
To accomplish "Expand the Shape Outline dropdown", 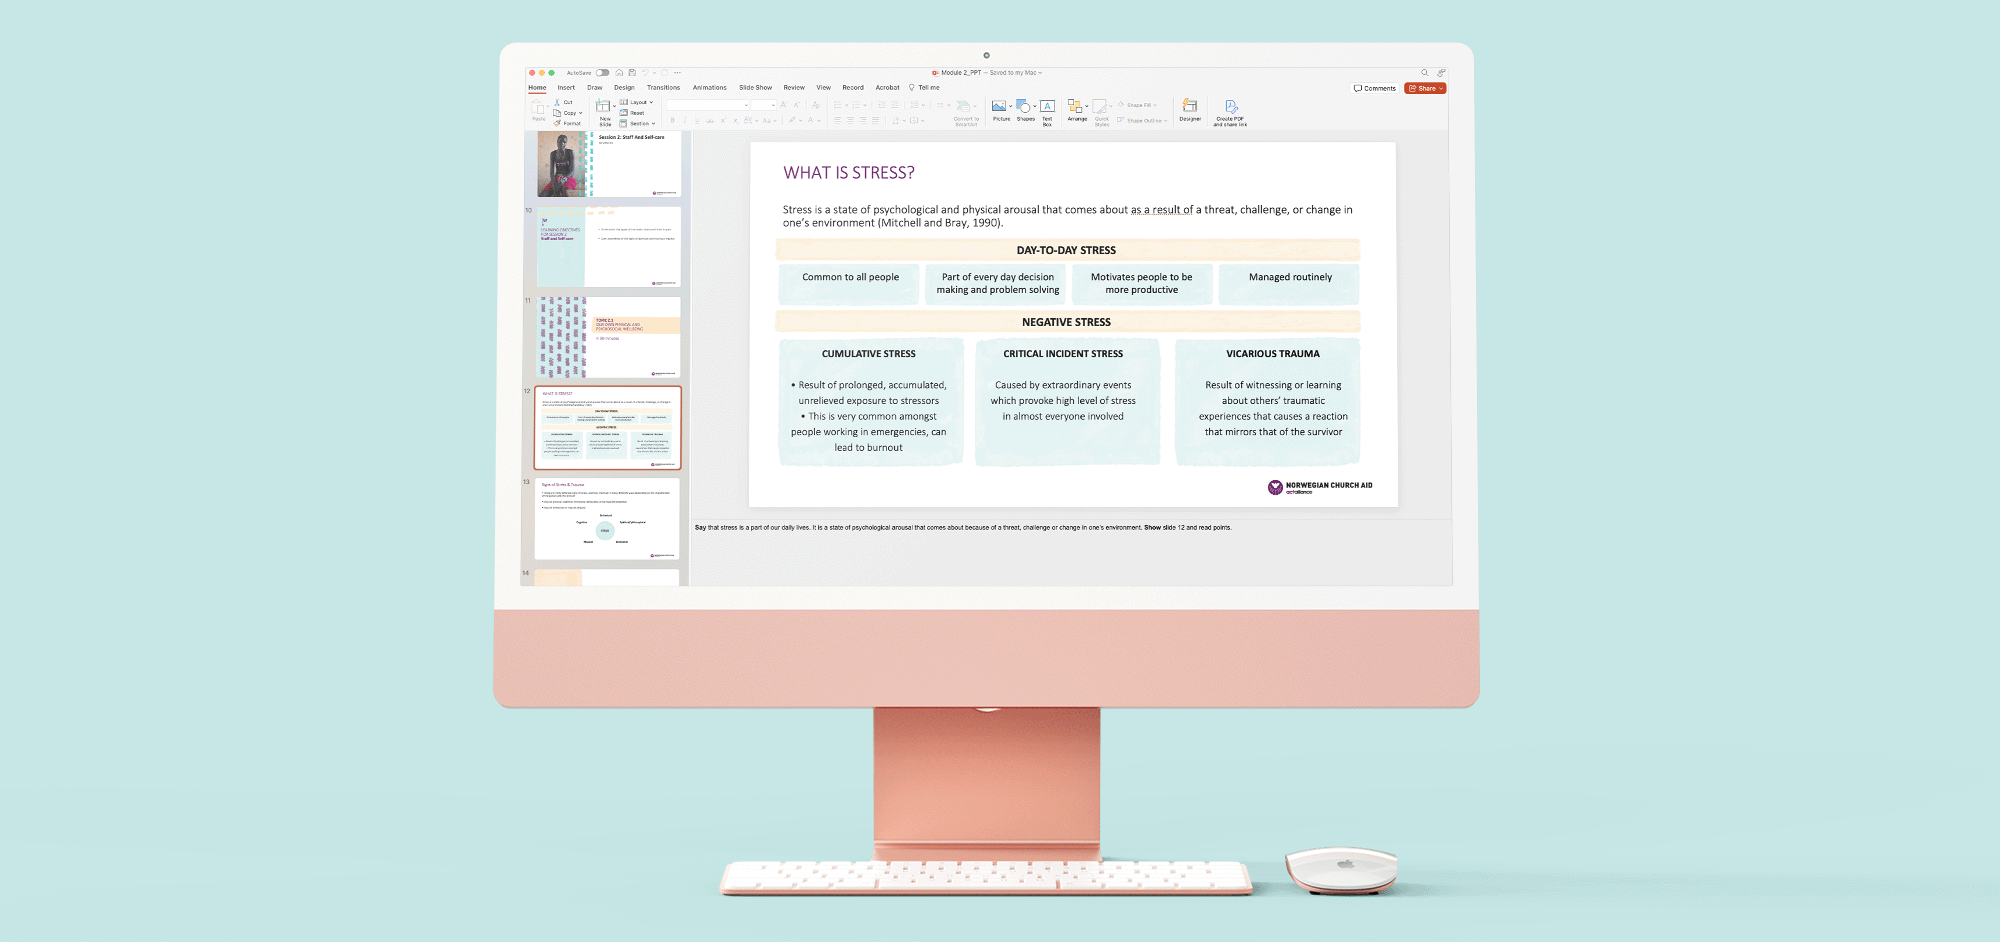I will click(1166, 121).
